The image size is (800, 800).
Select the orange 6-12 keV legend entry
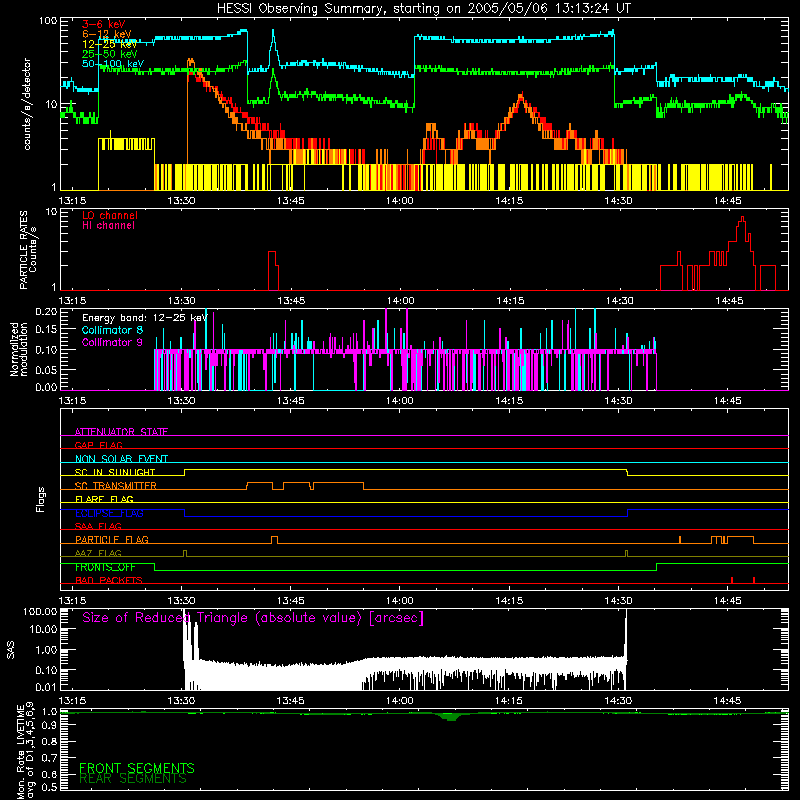(x=107, y=34)
